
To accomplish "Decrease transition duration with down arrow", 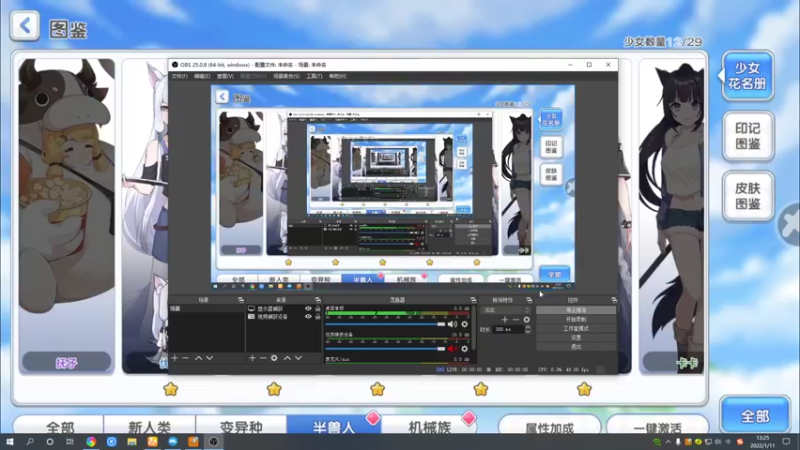I will [528, 332].
